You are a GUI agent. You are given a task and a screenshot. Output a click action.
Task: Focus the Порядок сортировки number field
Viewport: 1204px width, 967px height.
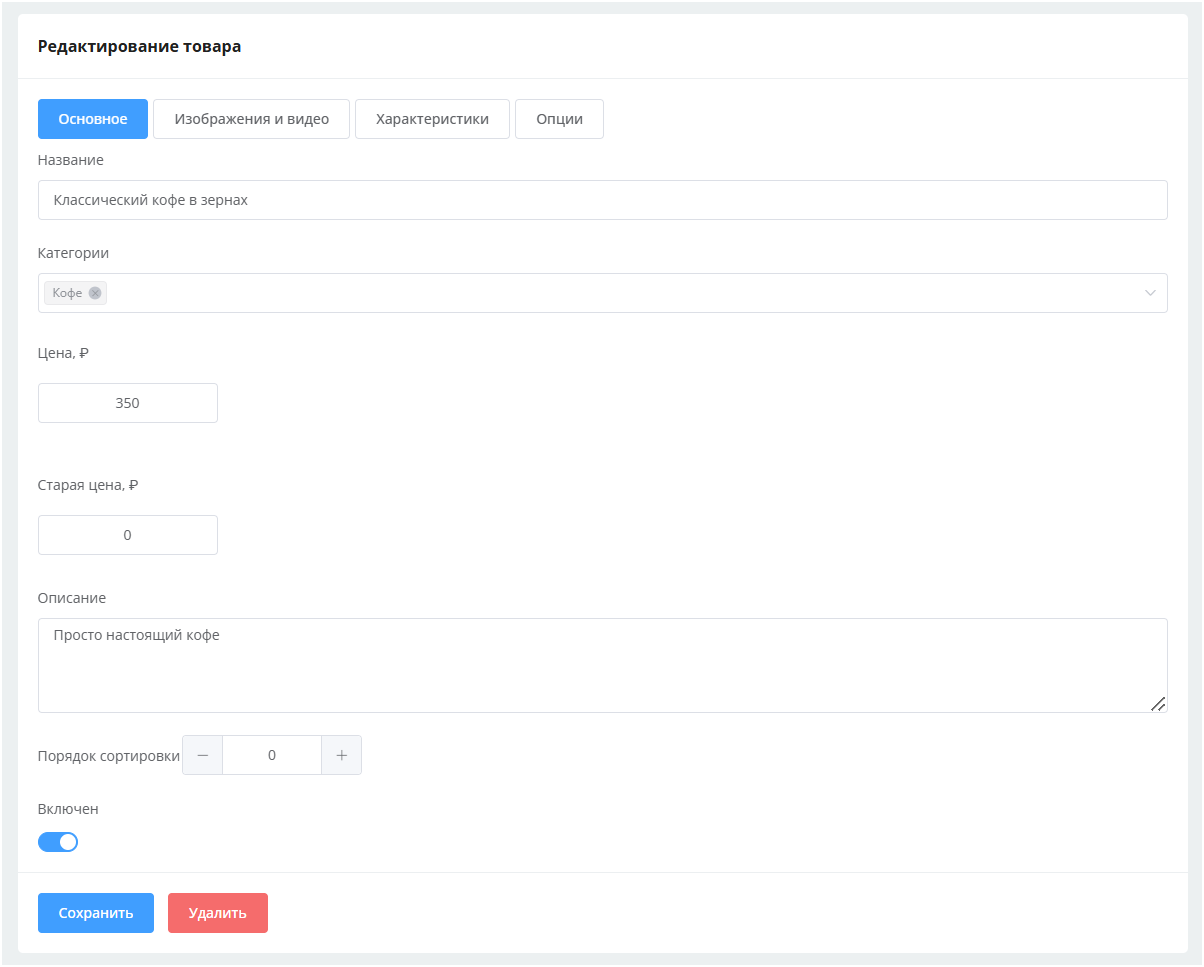[x=272, y=755]
